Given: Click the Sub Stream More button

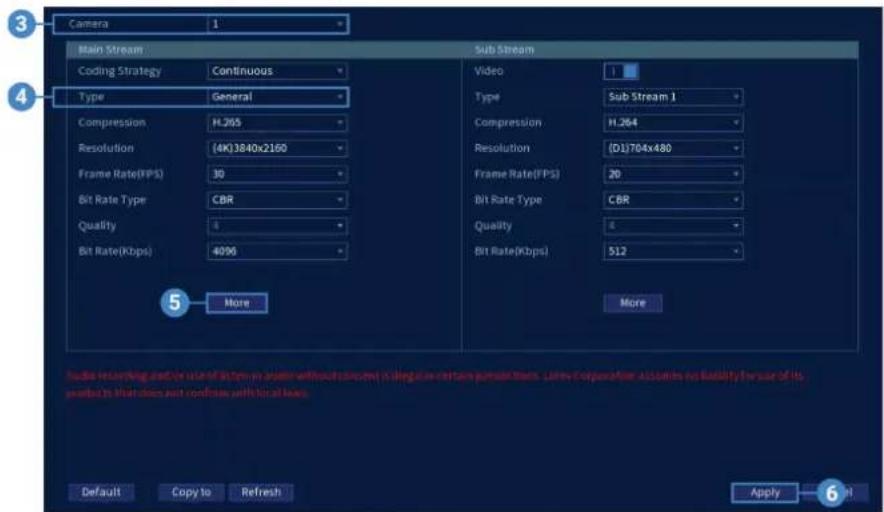Looking at the screenshot, I should (x=633, y=303).
